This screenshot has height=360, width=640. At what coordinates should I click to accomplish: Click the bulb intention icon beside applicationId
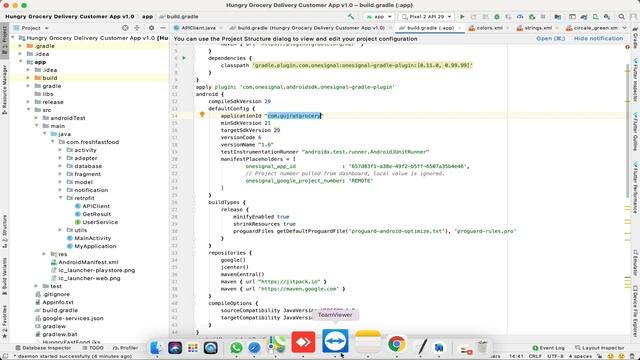202,115
